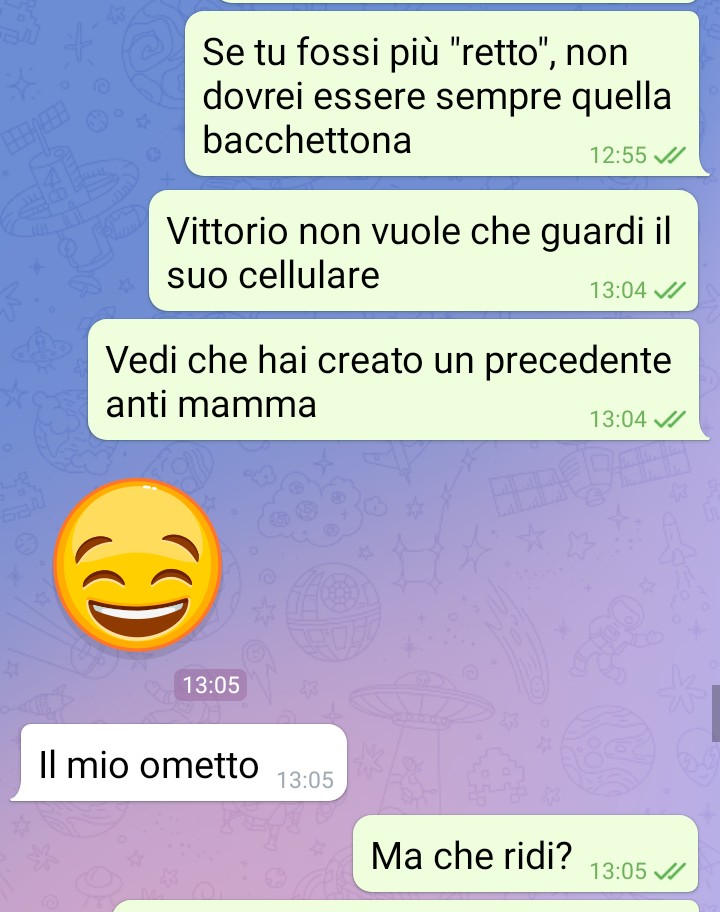Select the 'bacchettona' message bubble
Image resolution: width=720 pixels, height=912 pixels.
coord(446,94)
